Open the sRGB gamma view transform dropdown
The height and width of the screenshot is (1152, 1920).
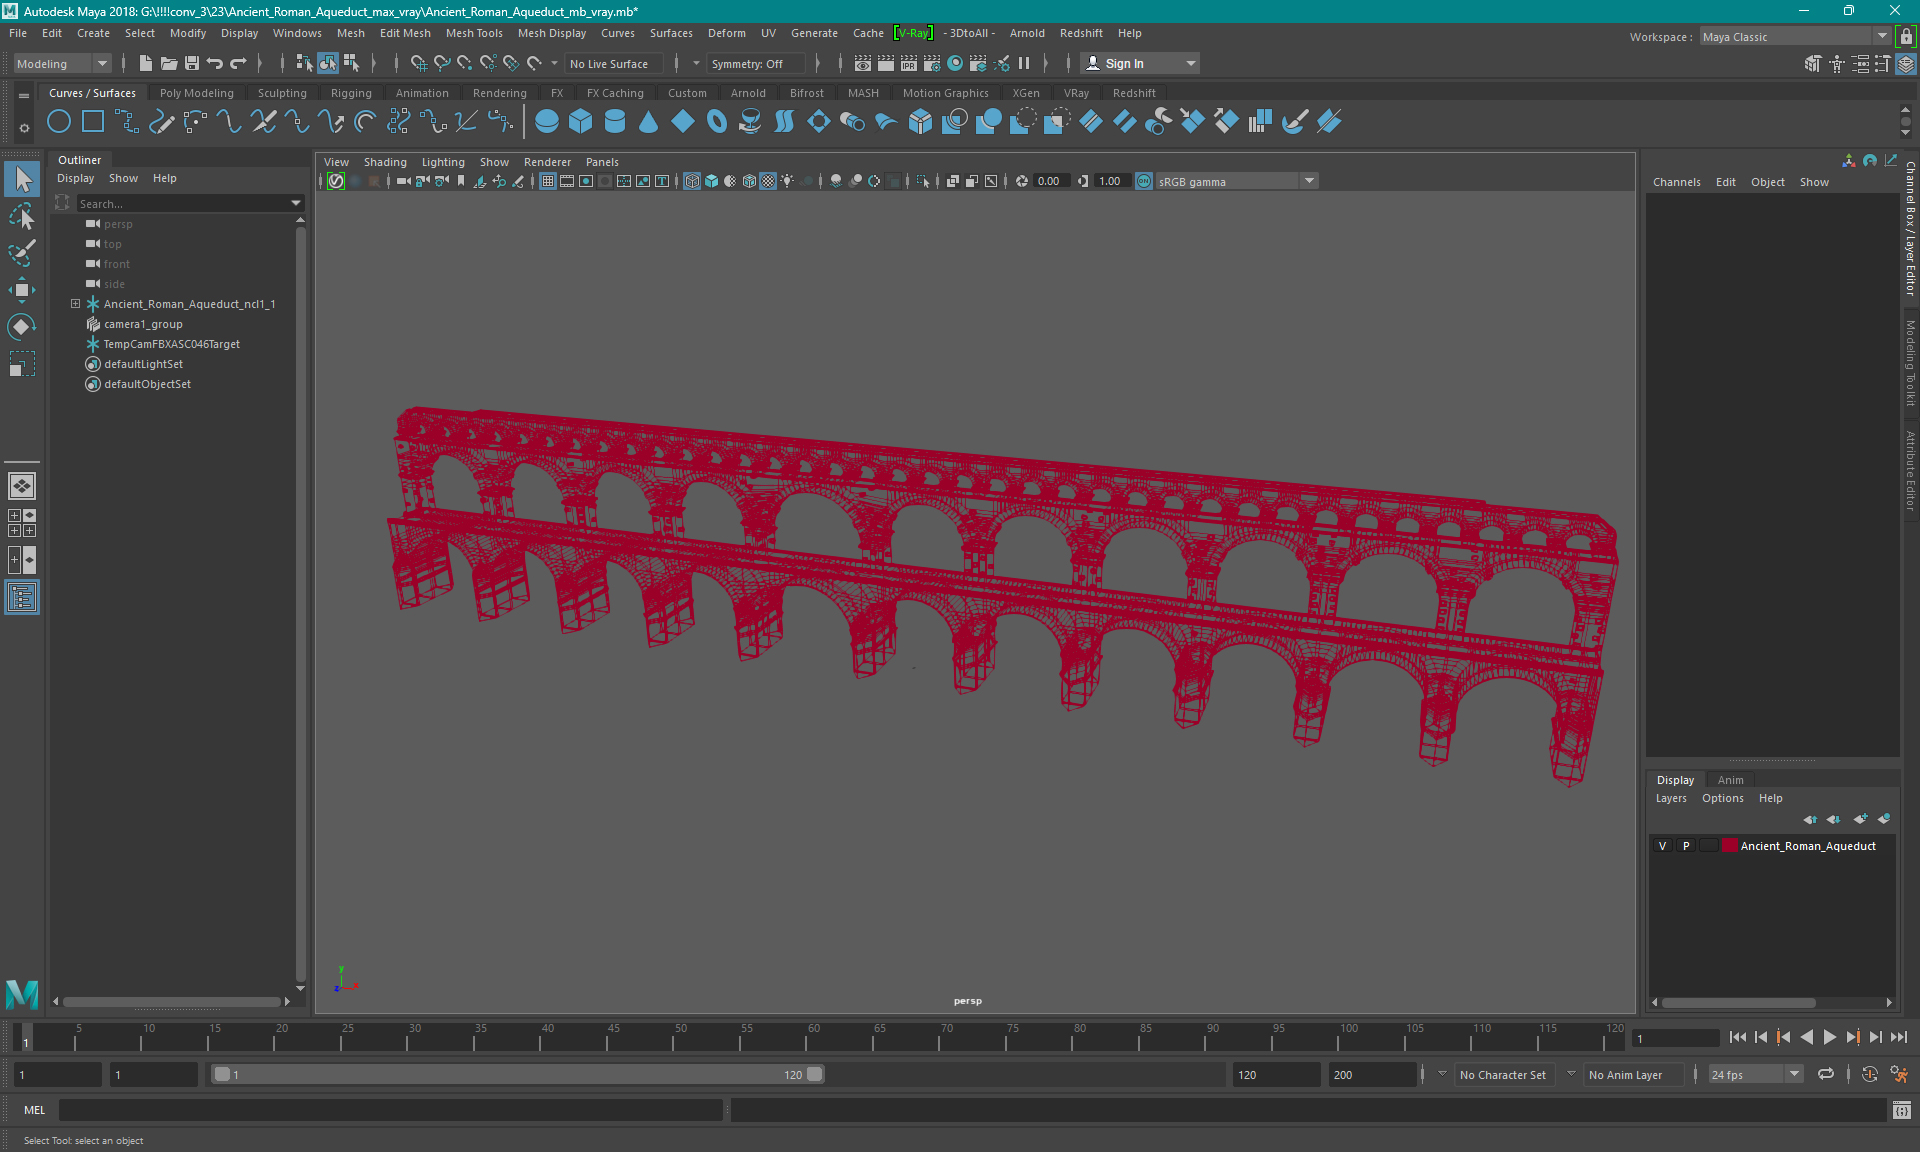pos(1309,181)
